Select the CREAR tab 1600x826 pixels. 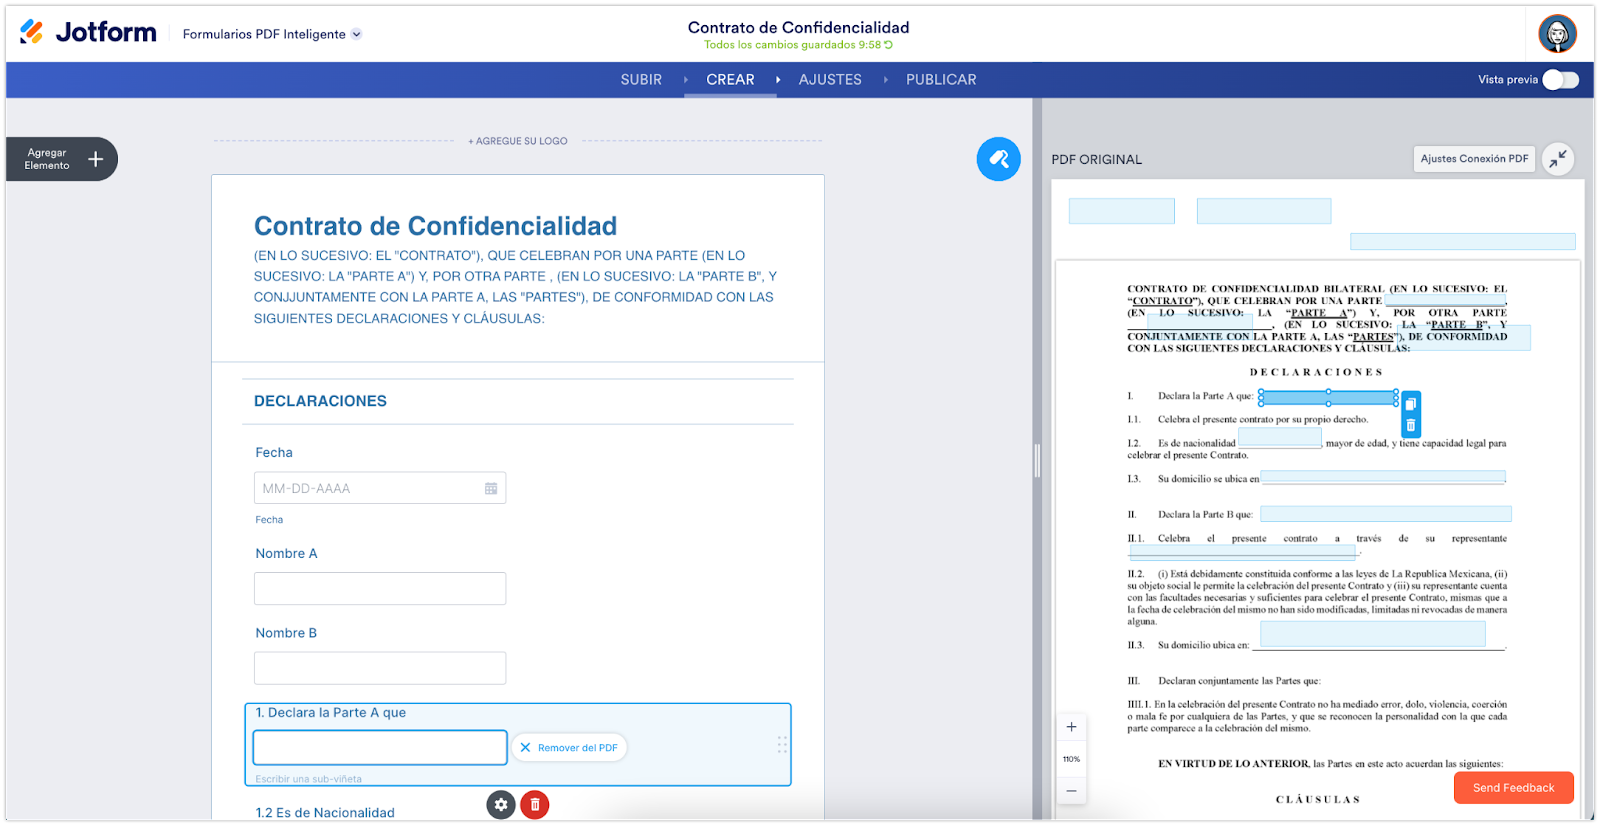coord(730,80)
